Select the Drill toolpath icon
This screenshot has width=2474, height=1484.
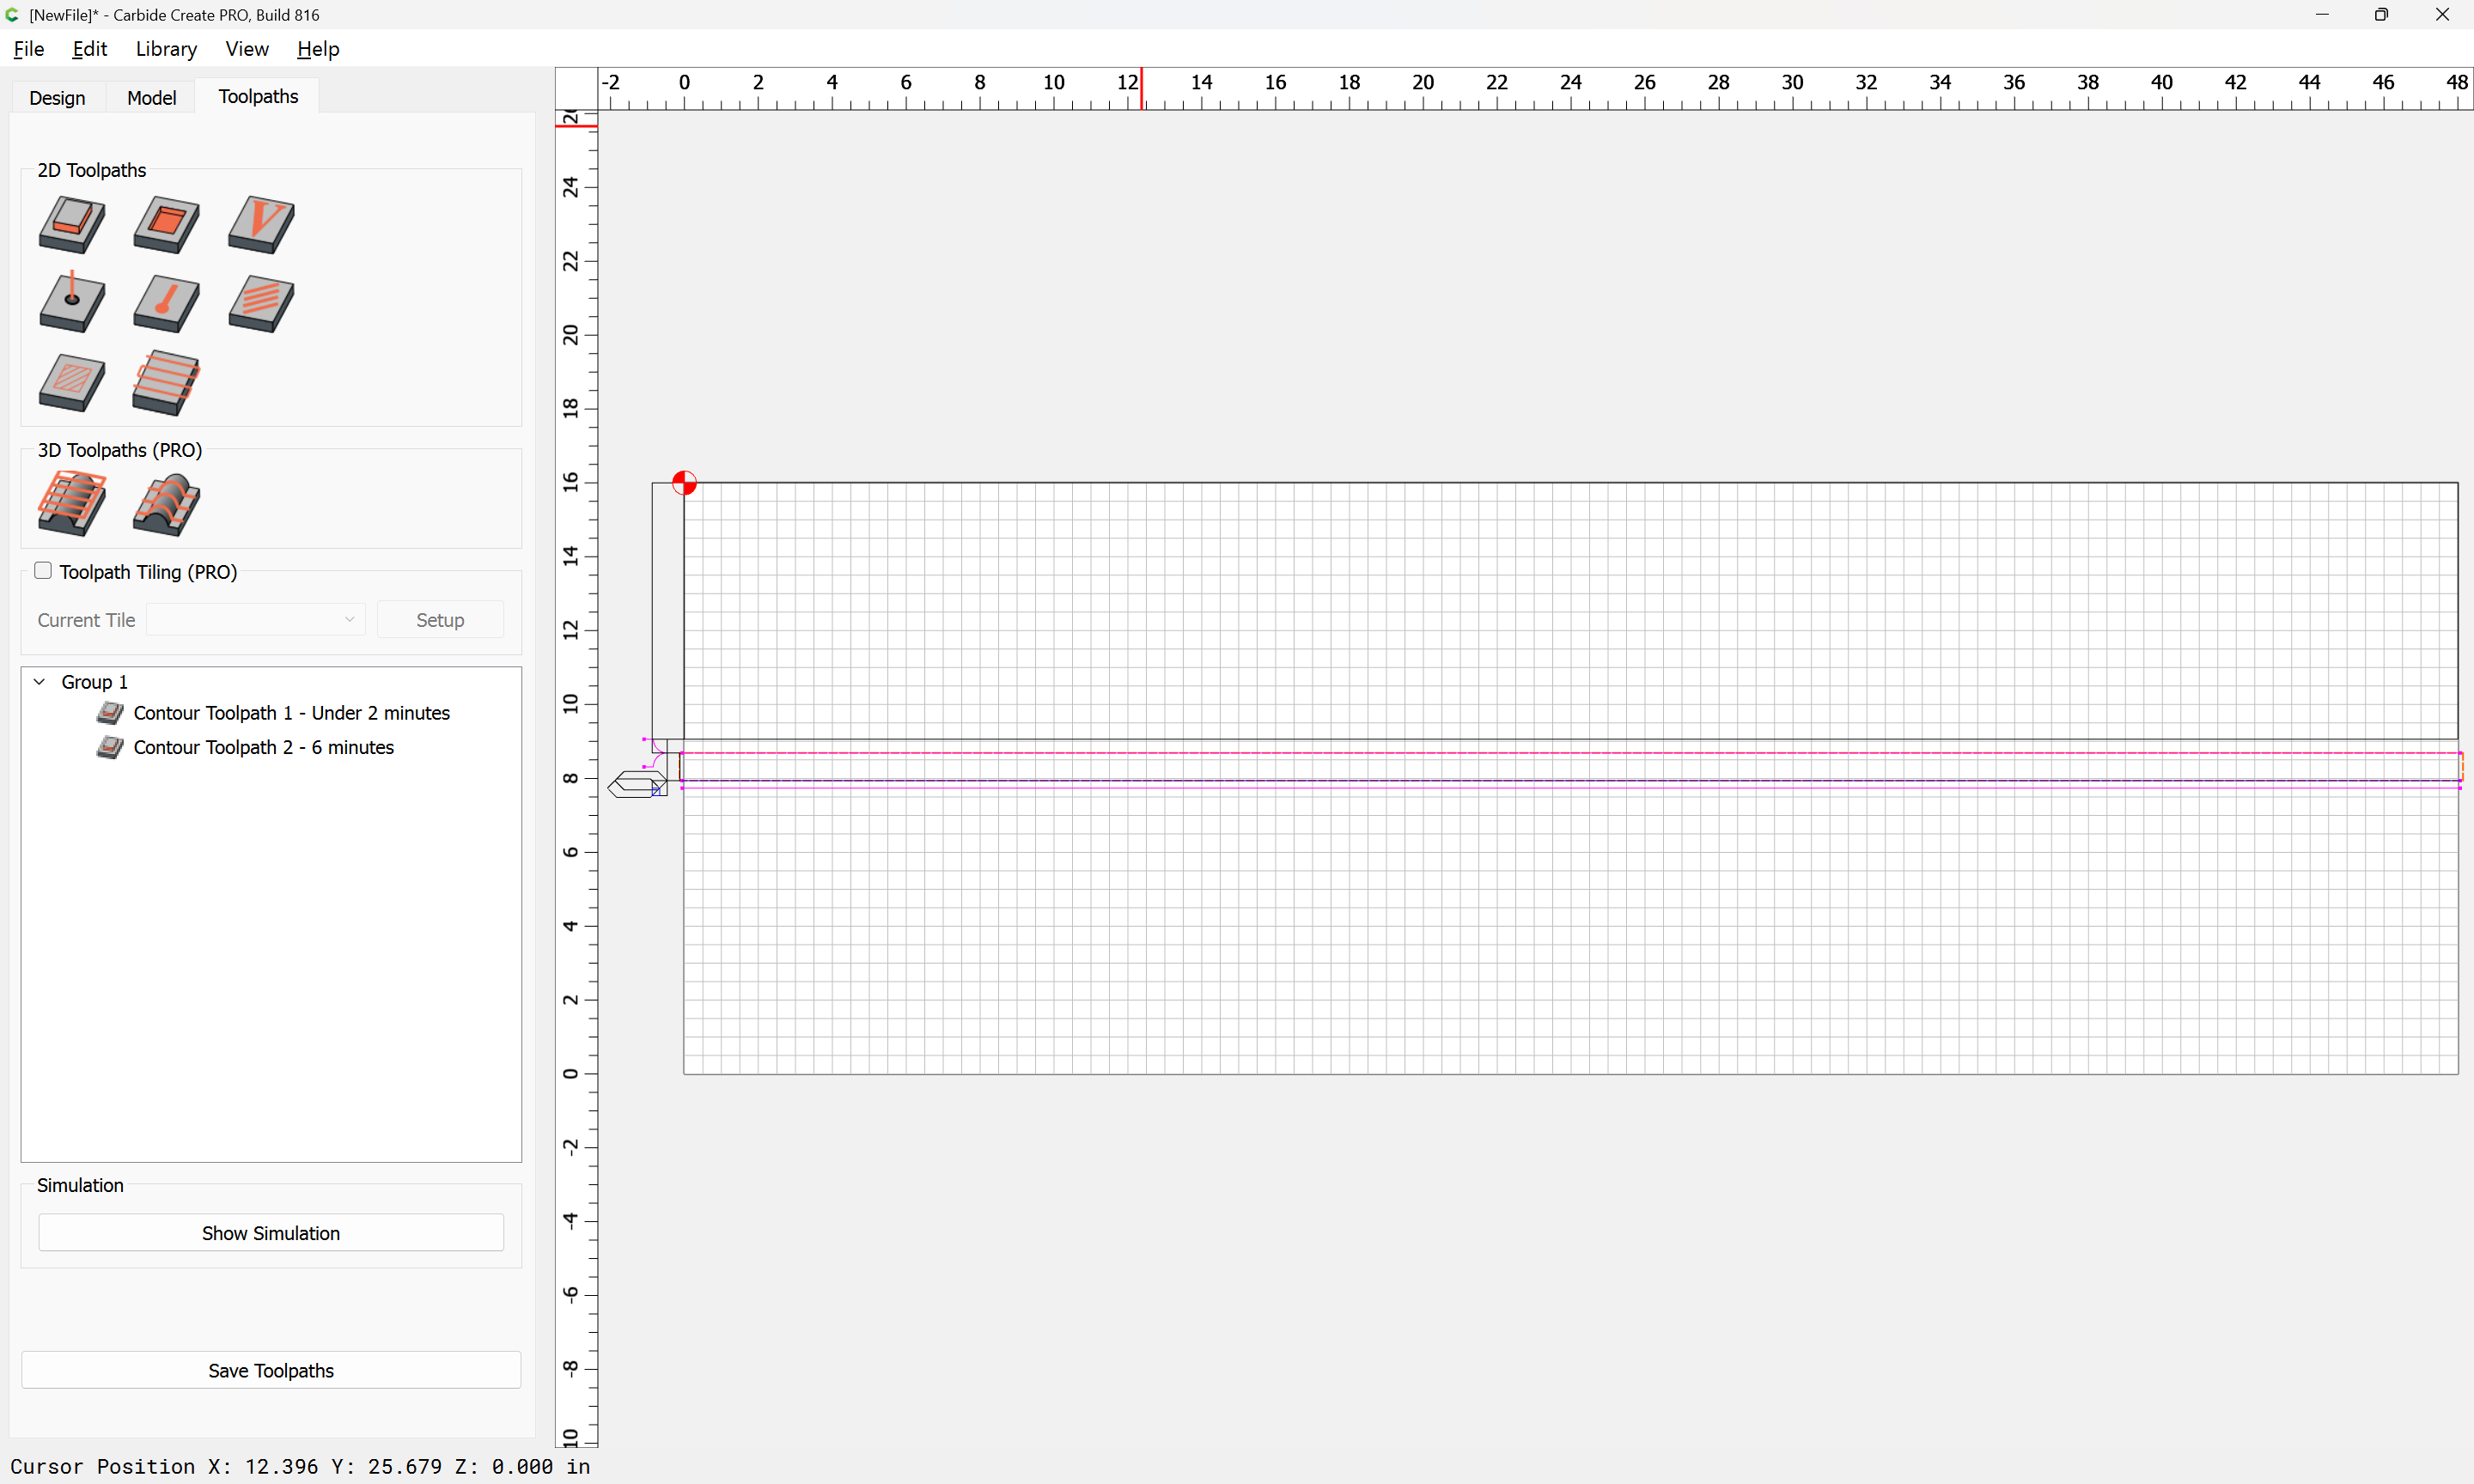point(72,302)
